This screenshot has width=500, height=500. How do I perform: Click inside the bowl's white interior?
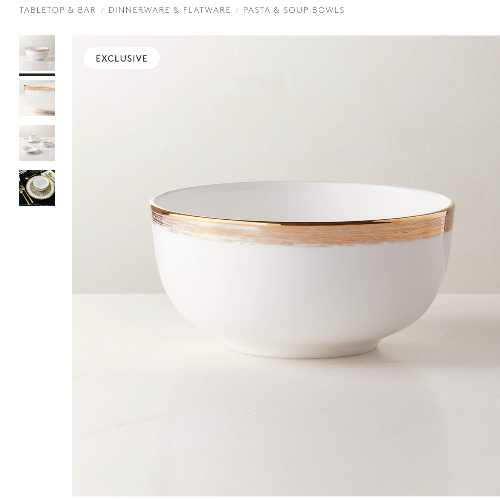pyautogui.click(x=300, y=202)
